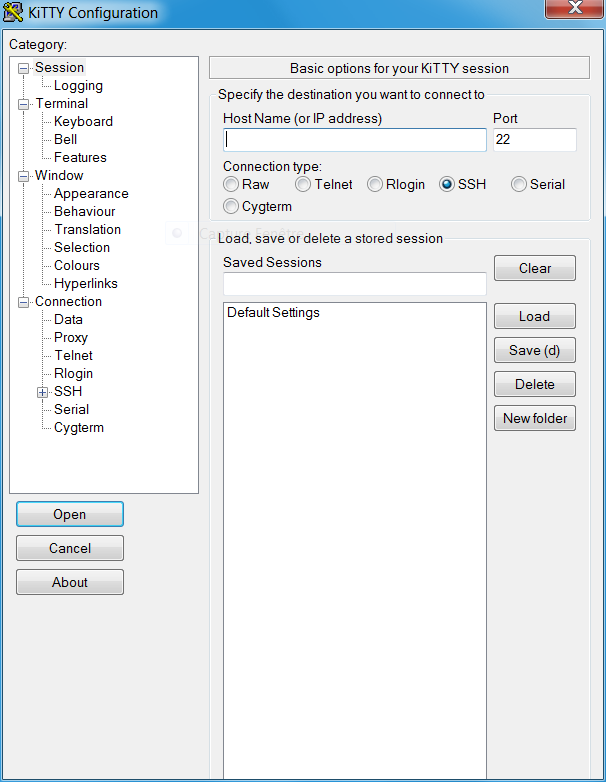Open the Bell category
The height and width of the screenshot is (782, 606).
click(65, 140)
